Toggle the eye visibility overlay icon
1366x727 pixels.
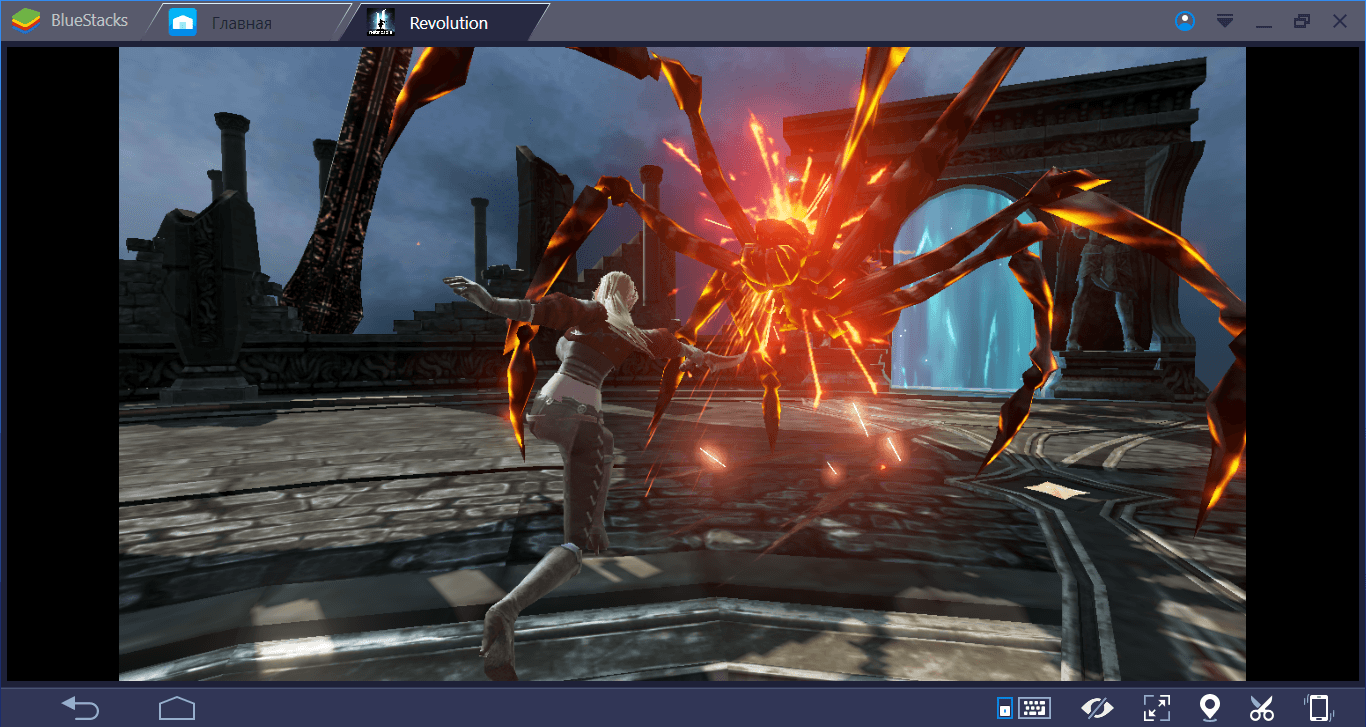(x=1097, y=708)
